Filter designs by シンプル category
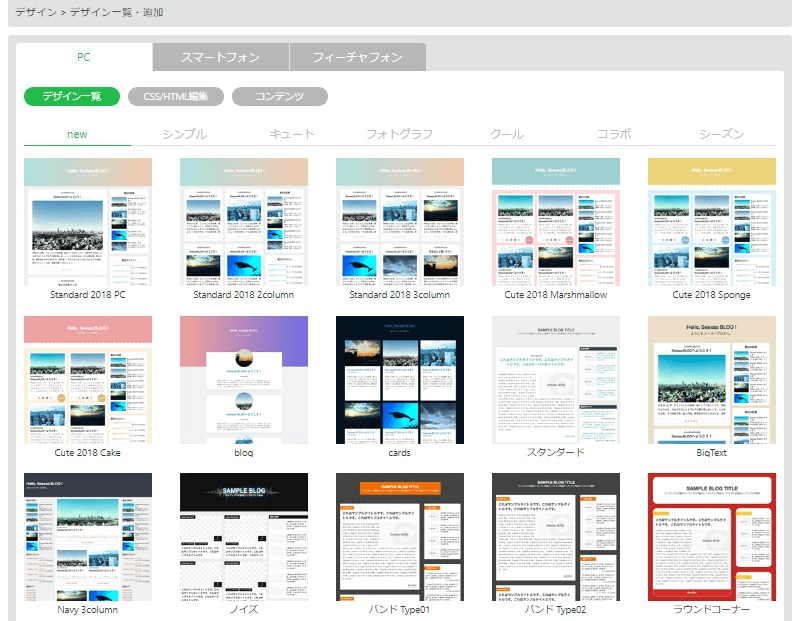The height and width of the screenshot is (621, 802). 184,134
